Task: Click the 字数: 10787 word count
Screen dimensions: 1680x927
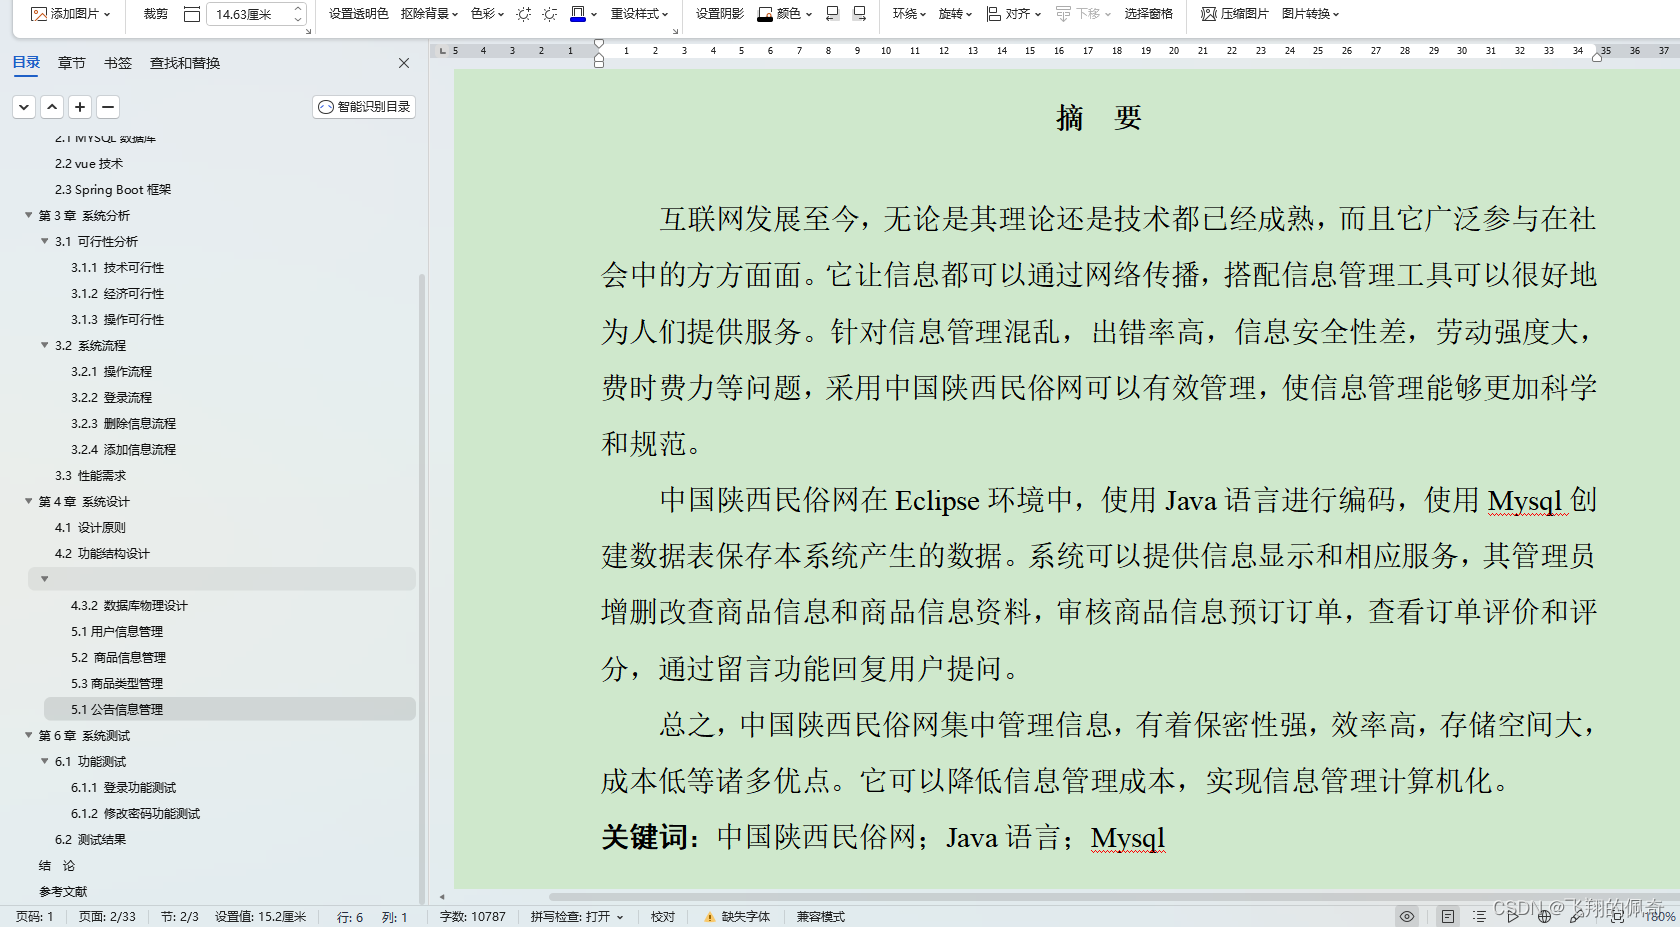Action: coord(473,916)
